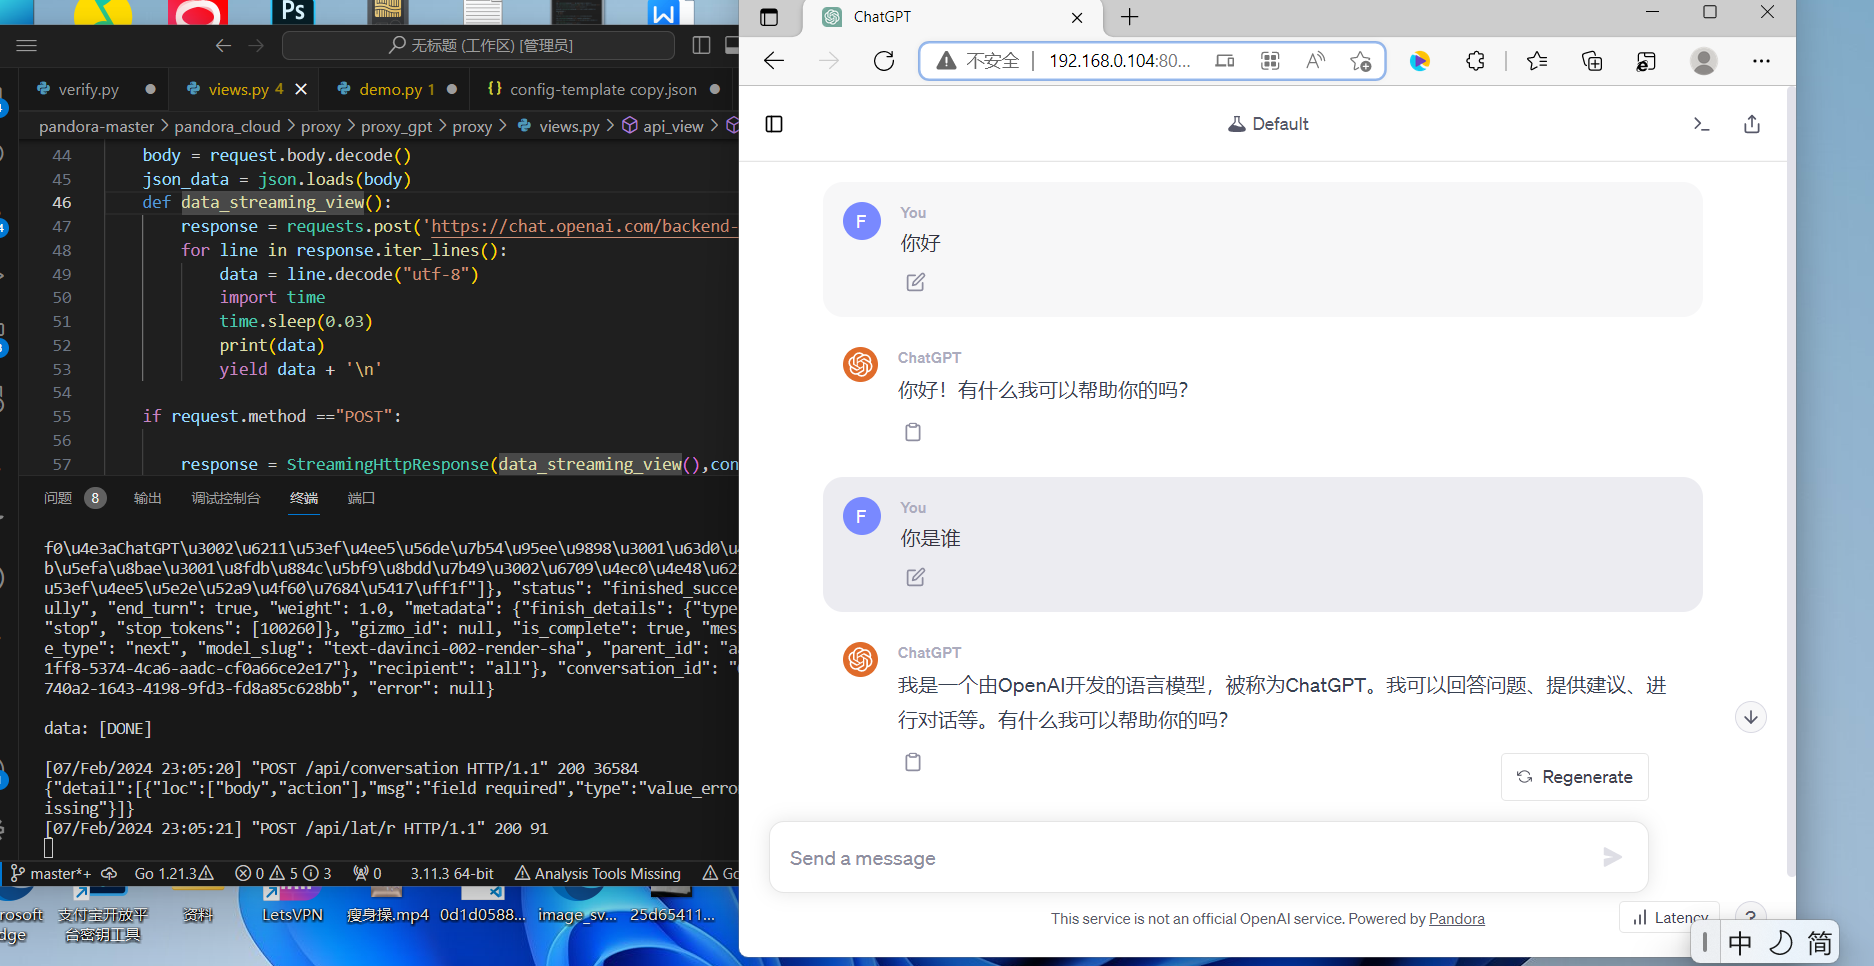1874x966 pixels.
Task: Click the Regenerate button
Action: [x=1574, y=777]
